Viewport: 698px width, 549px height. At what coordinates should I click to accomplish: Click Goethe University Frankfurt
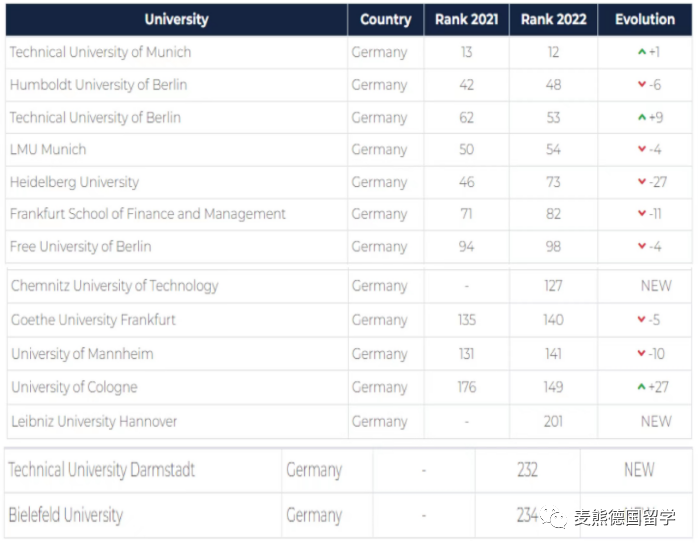(x=93, y=320)
